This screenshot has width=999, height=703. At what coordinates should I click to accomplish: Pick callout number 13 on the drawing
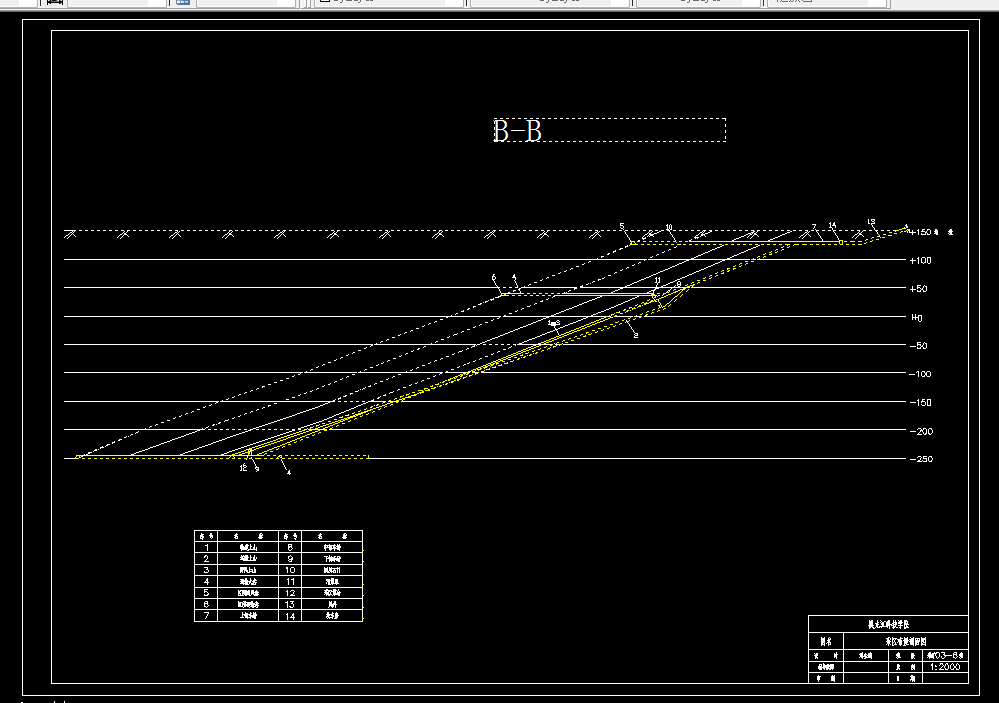pos(871,222)
